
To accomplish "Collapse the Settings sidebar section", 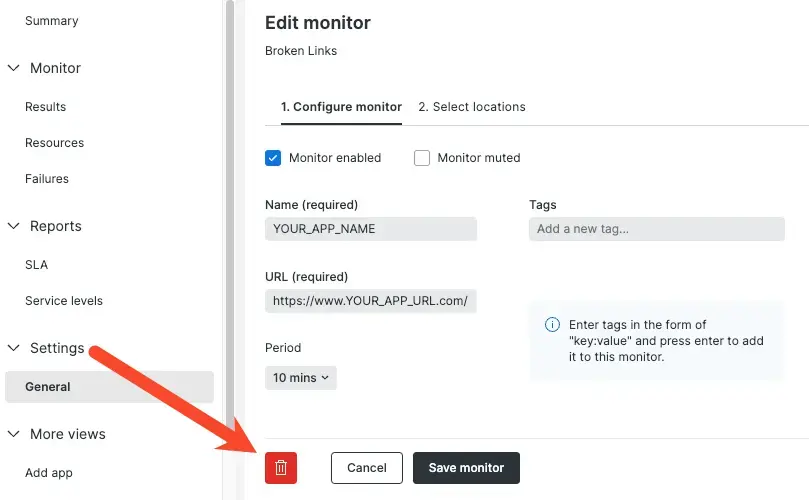I will coord(14,348).
